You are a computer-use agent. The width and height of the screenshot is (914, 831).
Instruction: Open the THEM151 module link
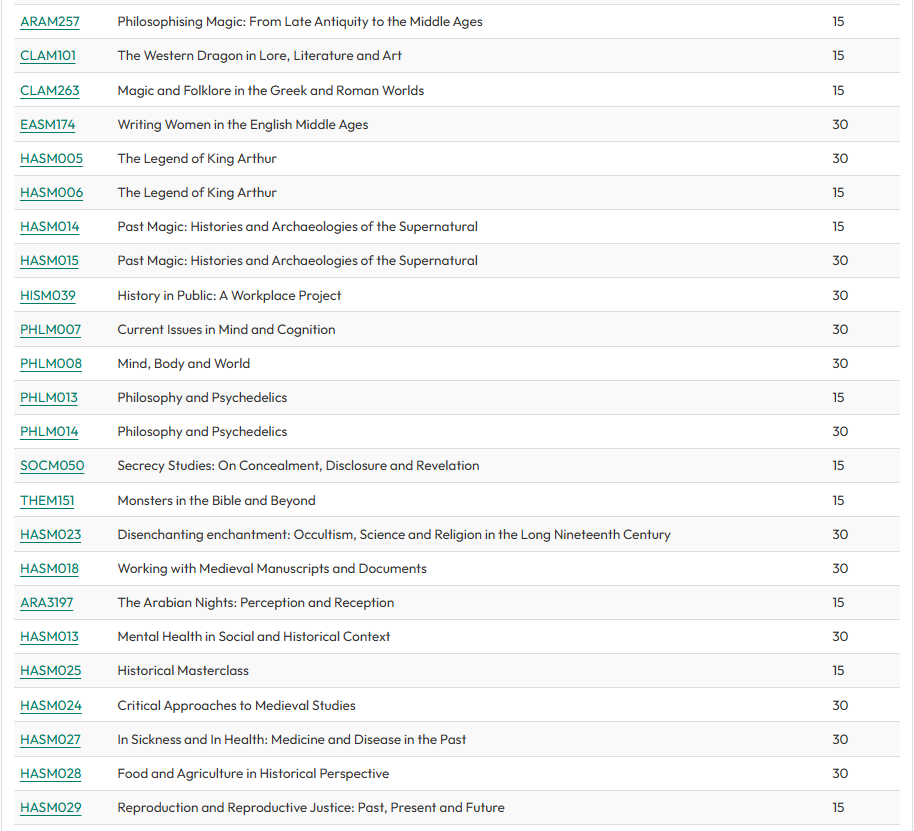tap(47, 501)
